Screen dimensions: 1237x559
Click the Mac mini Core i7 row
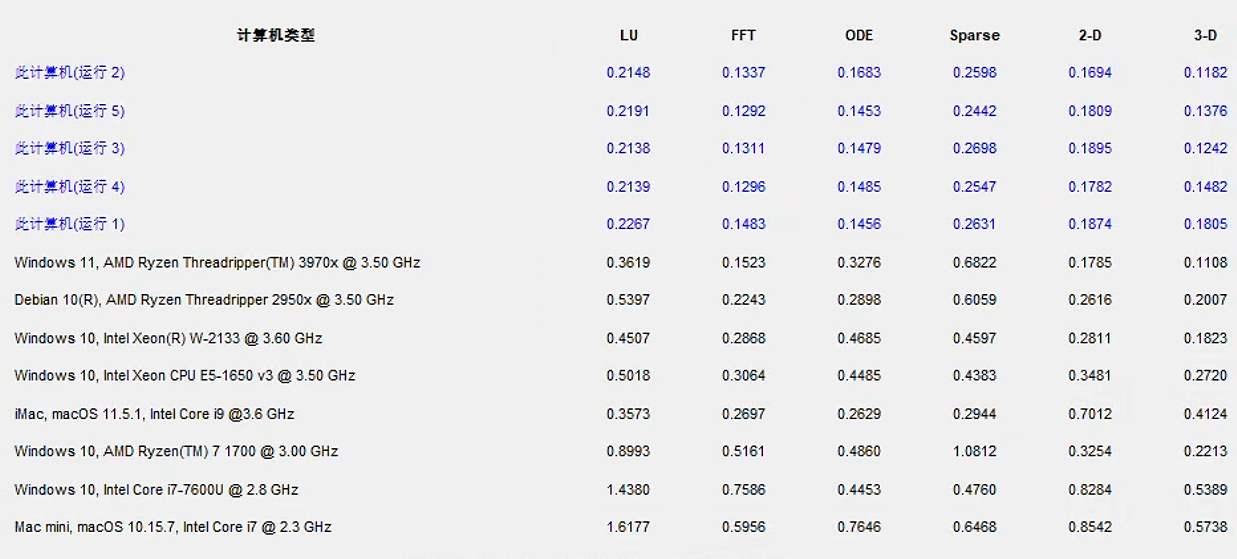click(173, 527)
